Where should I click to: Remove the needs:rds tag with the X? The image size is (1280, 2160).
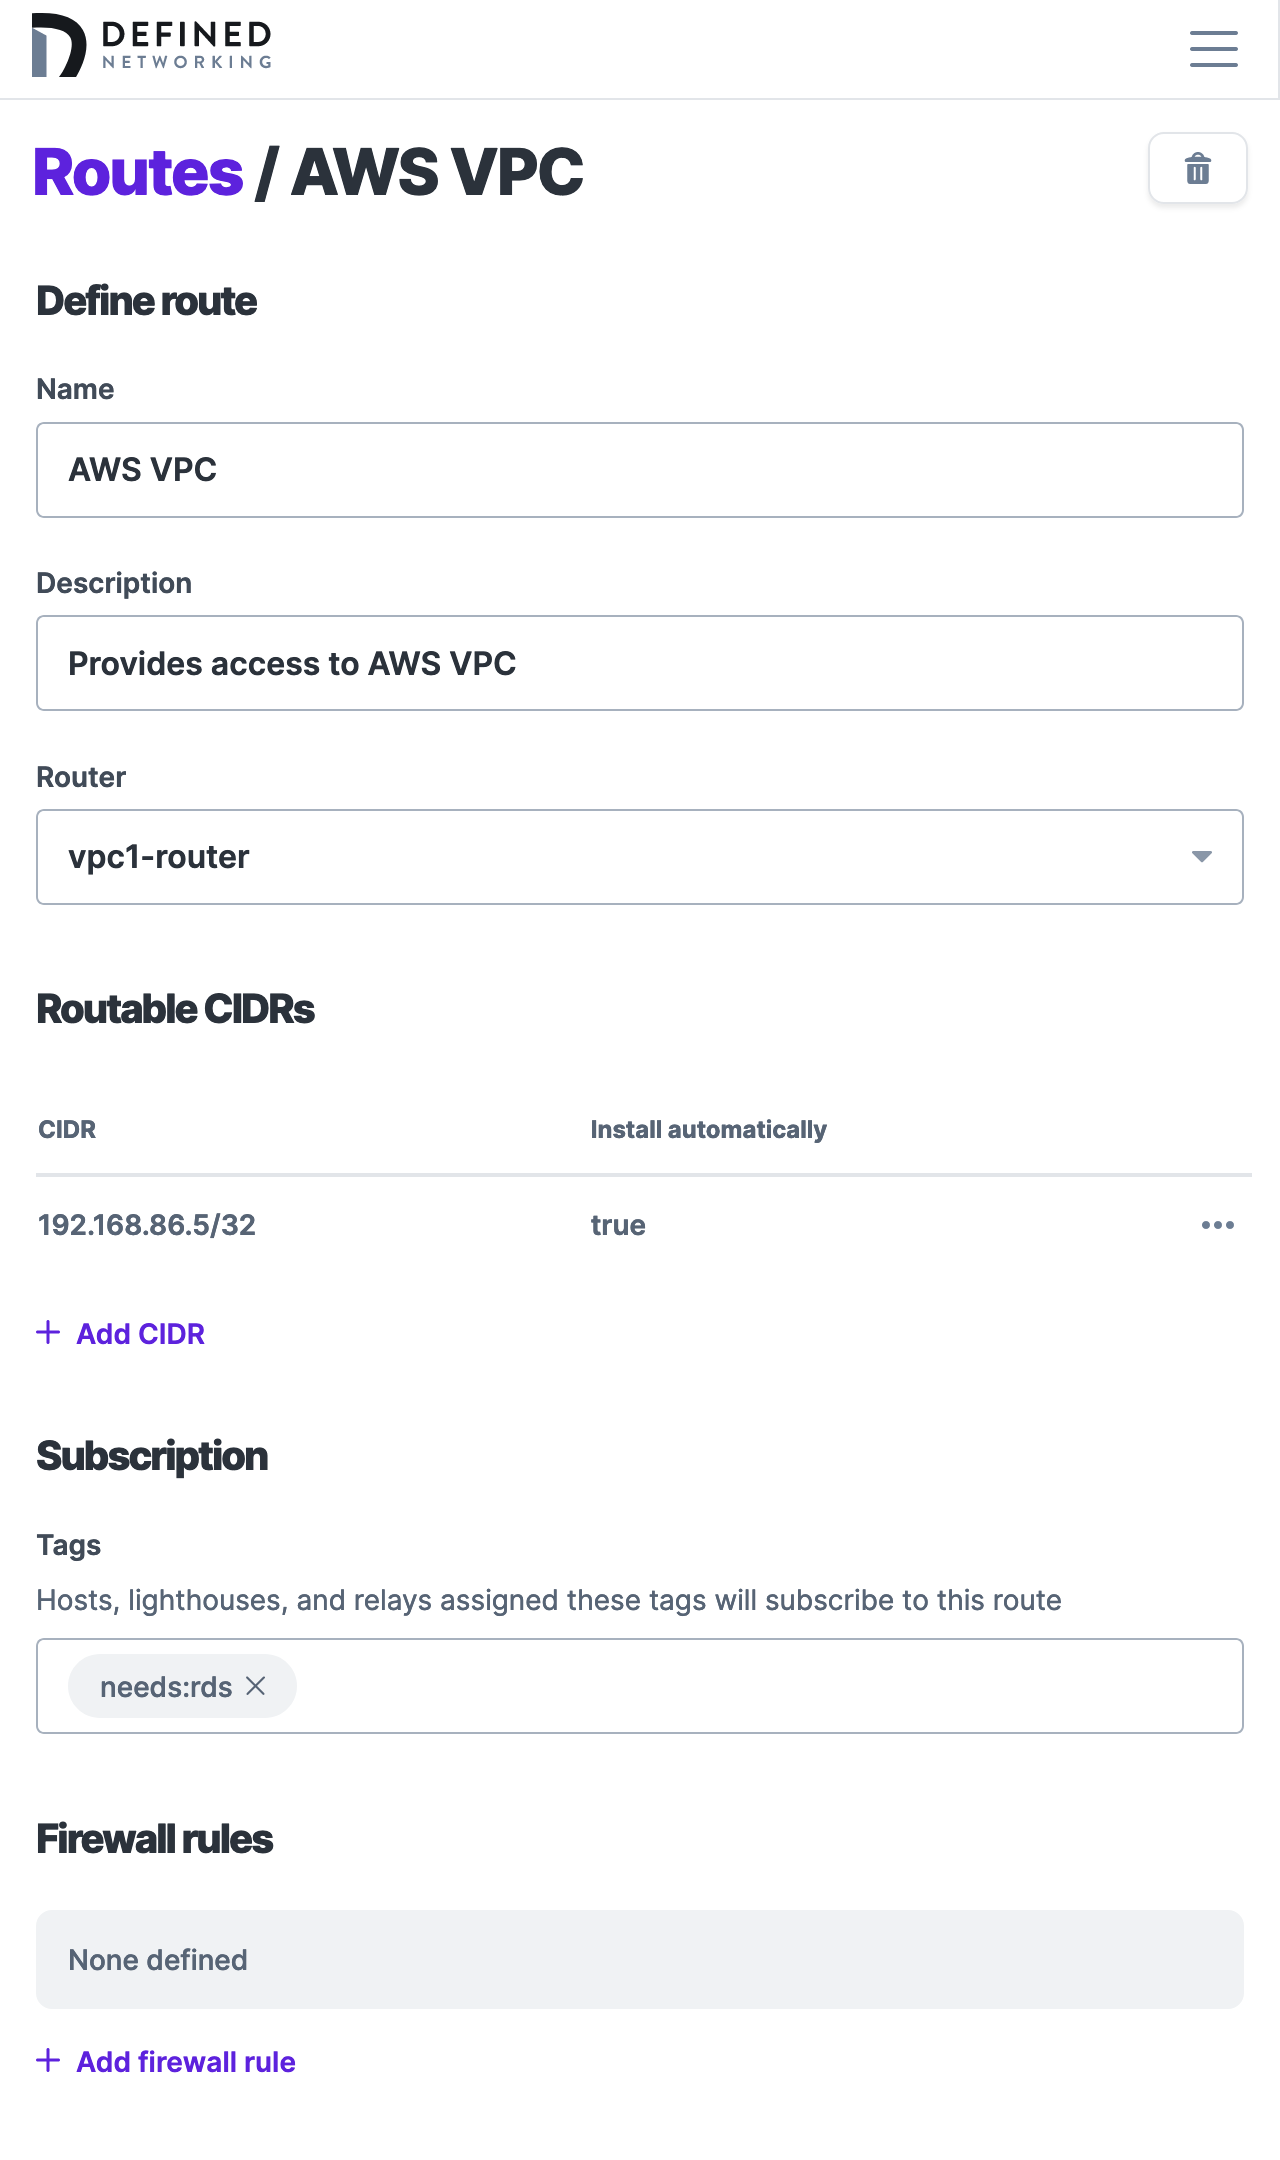257,1686
